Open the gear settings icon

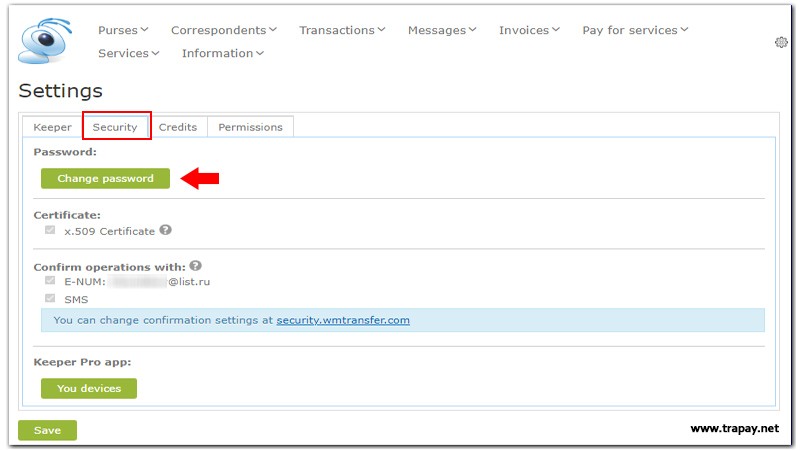pos(781,42)
